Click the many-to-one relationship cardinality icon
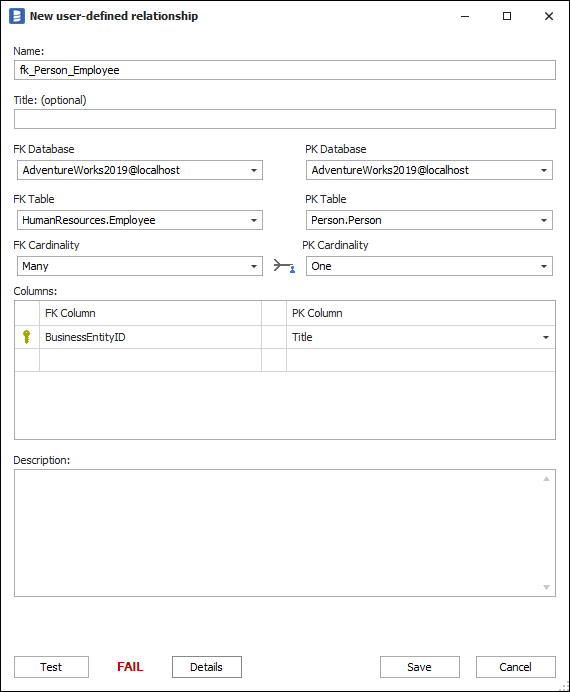570x692 pixels. click(x=284, y=266)
